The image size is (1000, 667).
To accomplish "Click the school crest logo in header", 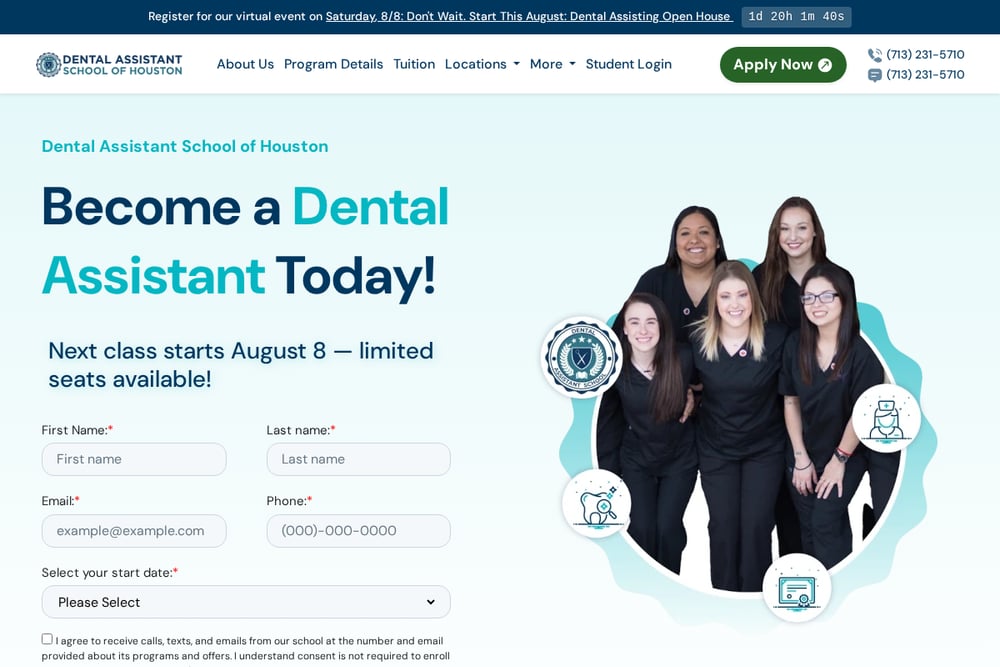I will pos(48,64).
